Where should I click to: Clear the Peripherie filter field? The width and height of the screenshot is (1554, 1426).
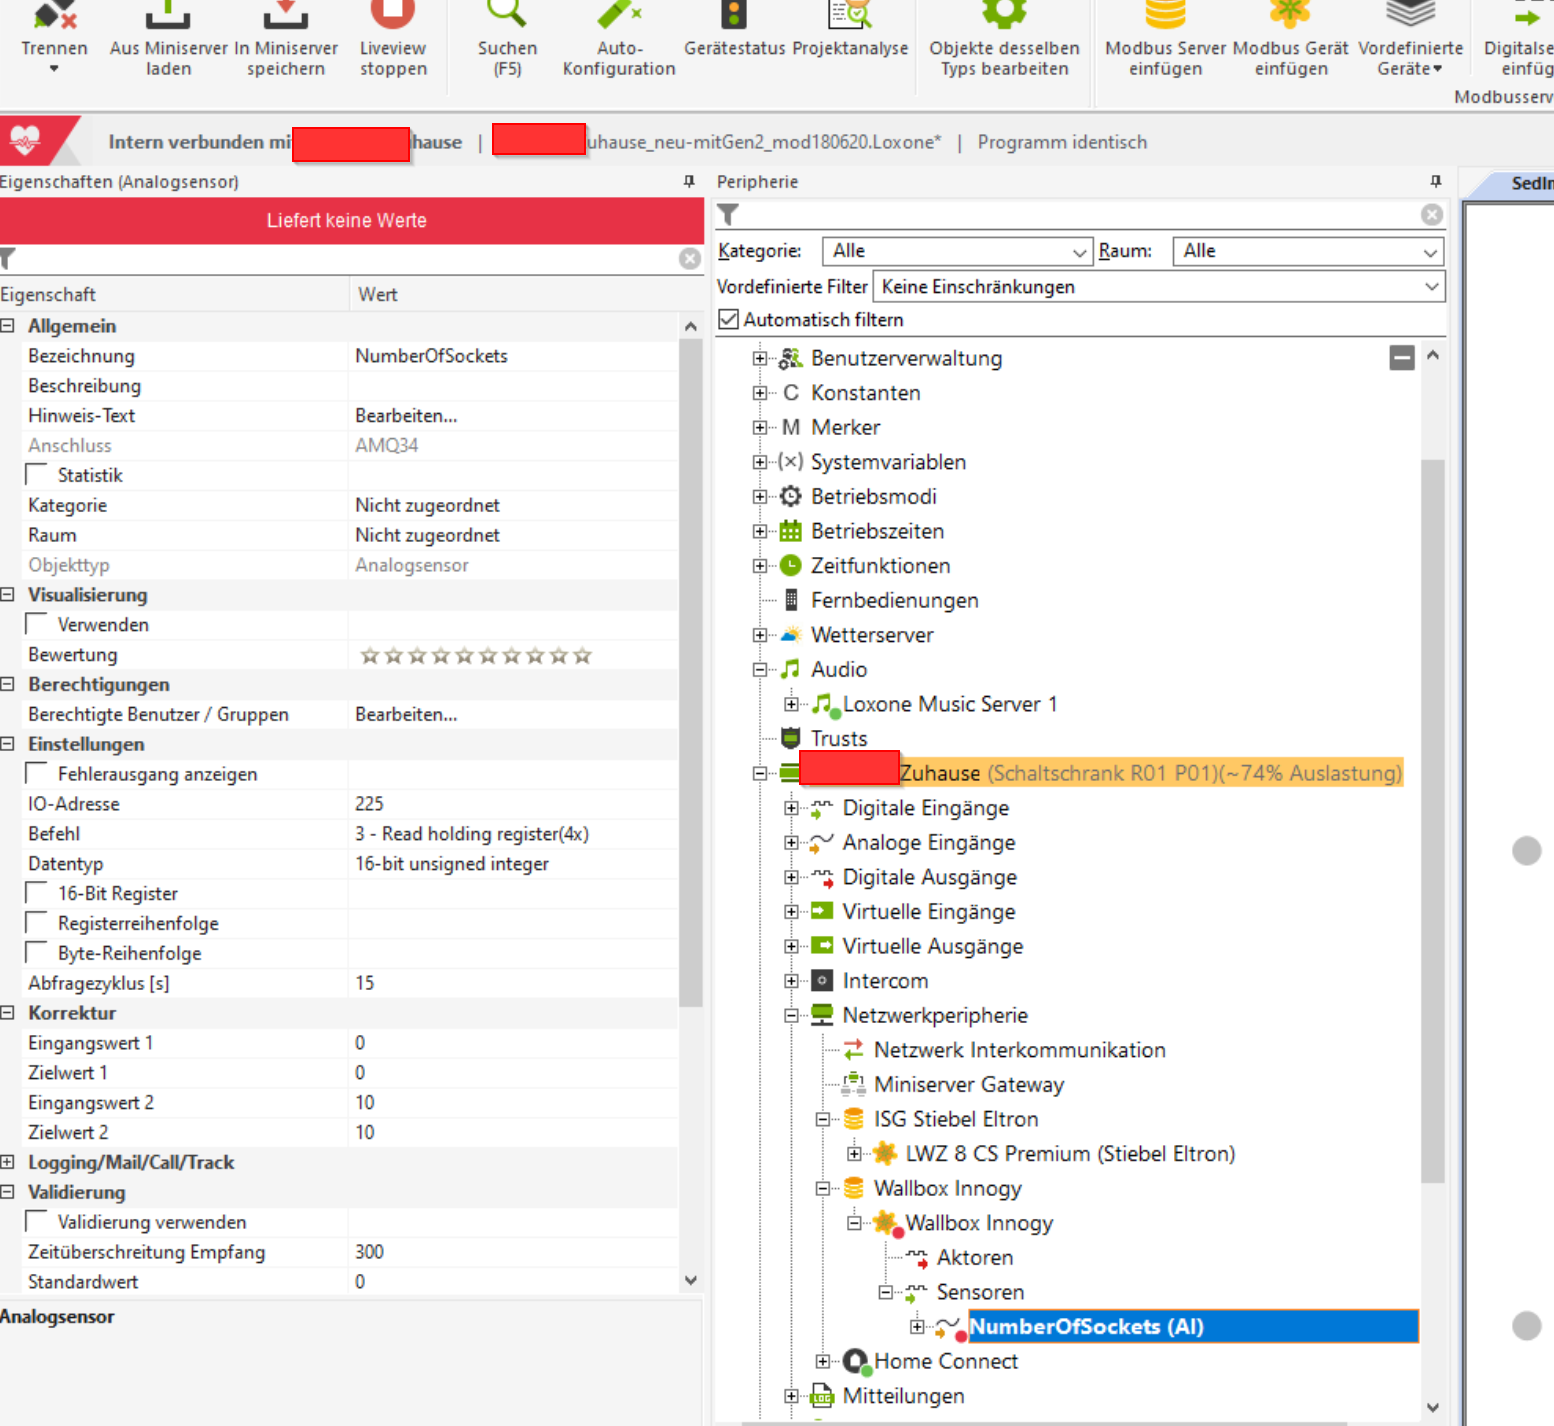(x=1432, y=215)
